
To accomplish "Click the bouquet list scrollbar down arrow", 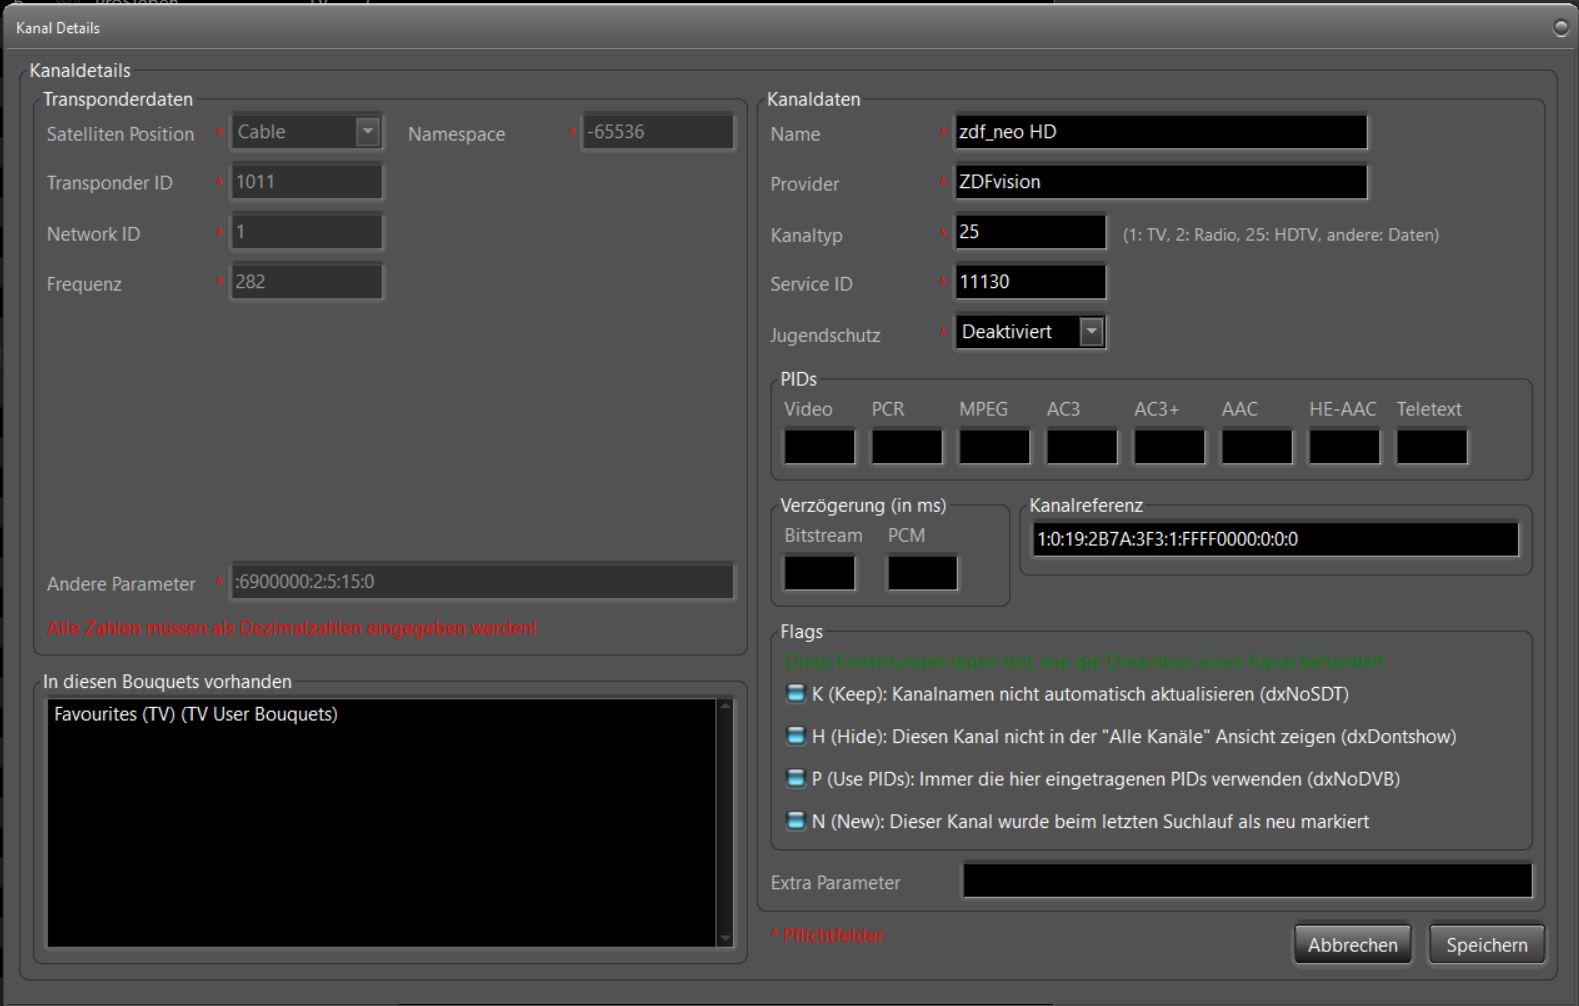I will (725, 938).
